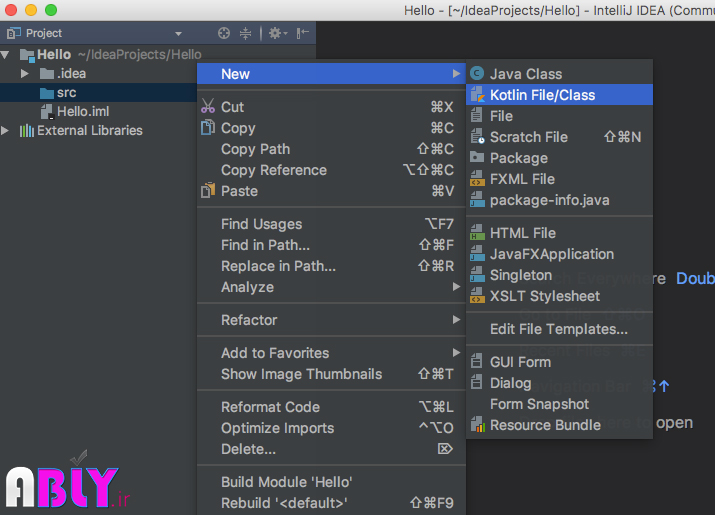Open the Project view dropdown arrow

178,33
